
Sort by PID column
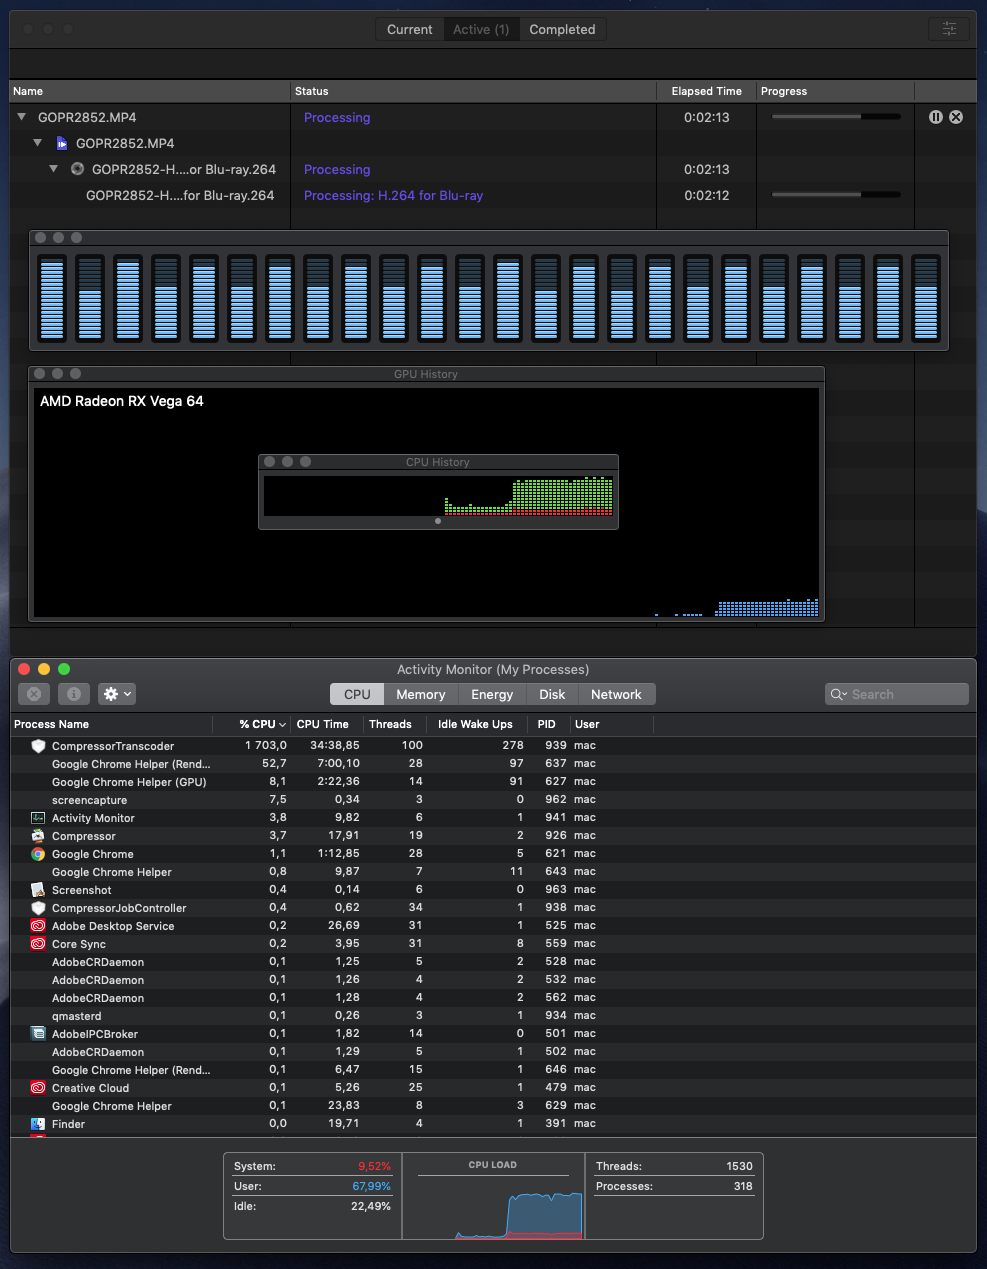pyautogui.click(x=547, y=724)
